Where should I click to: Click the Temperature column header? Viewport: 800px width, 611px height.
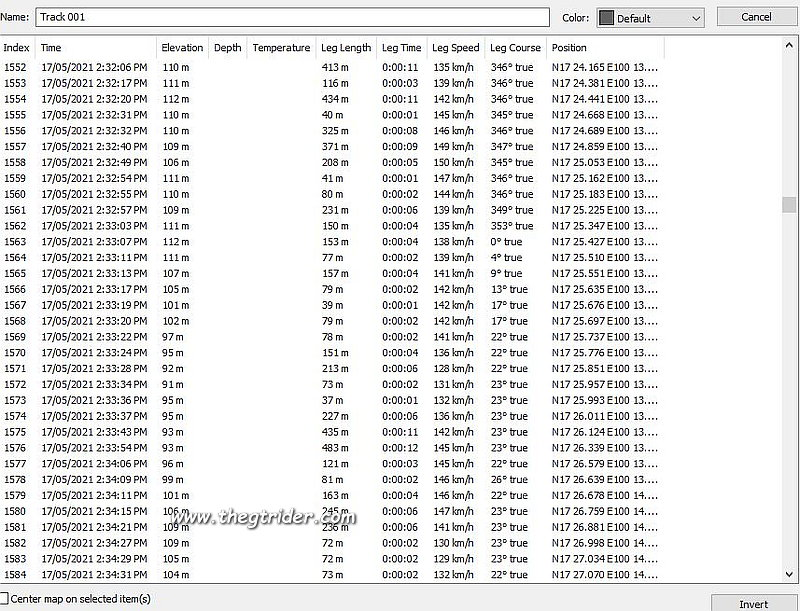point(281,48)
